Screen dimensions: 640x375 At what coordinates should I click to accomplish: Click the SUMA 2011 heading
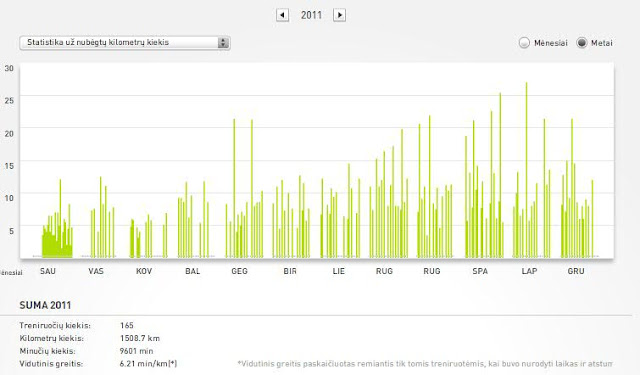coord(45,305)
